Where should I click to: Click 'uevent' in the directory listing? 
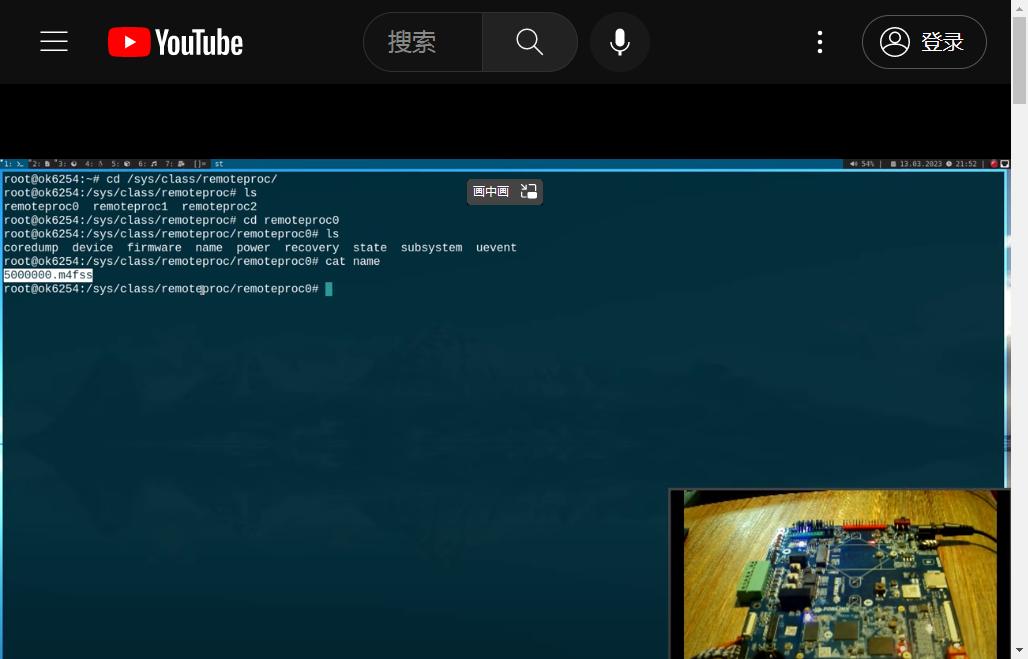496,247
